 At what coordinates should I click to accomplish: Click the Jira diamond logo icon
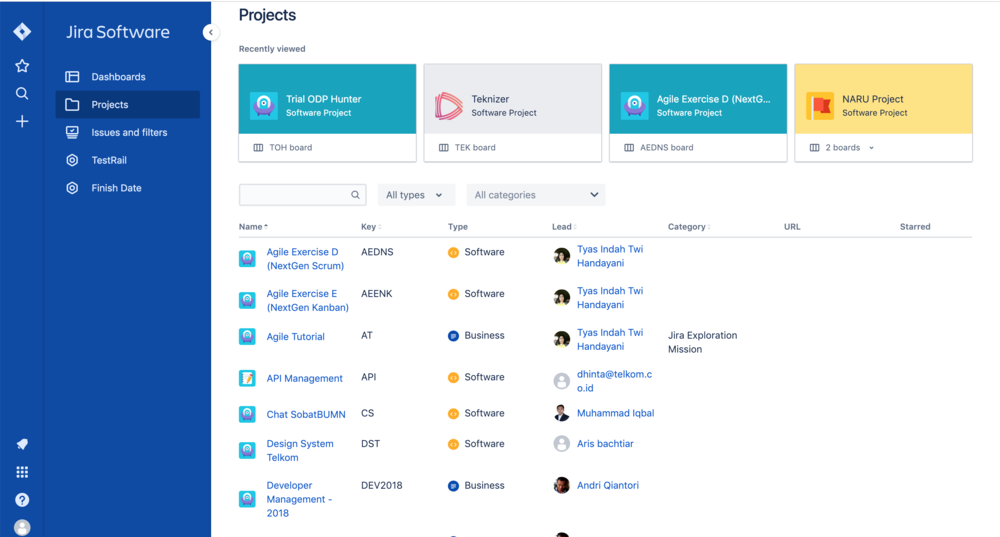pos(22,31)
